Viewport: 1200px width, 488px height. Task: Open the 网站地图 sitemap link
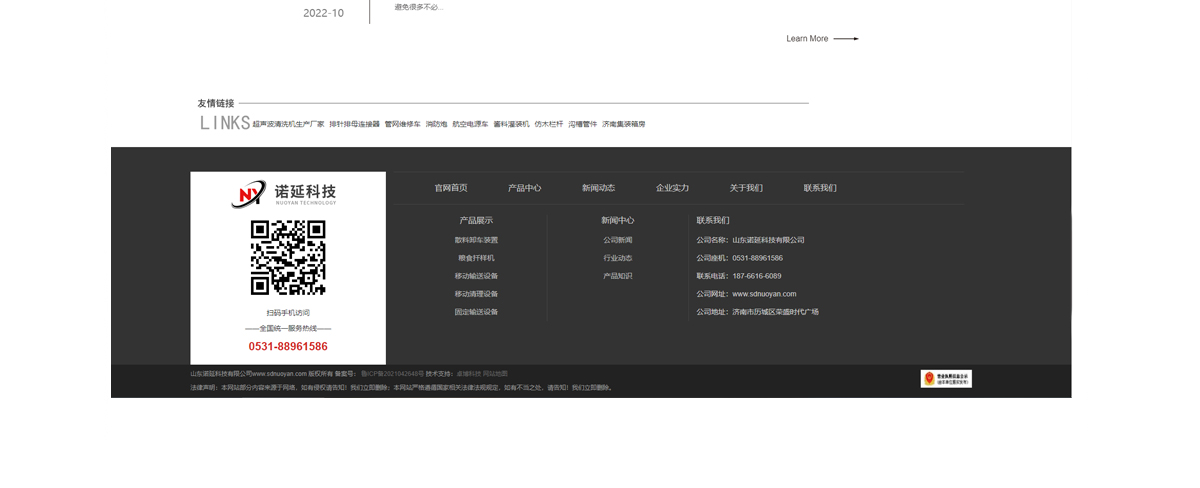click(x=495, y=374)
